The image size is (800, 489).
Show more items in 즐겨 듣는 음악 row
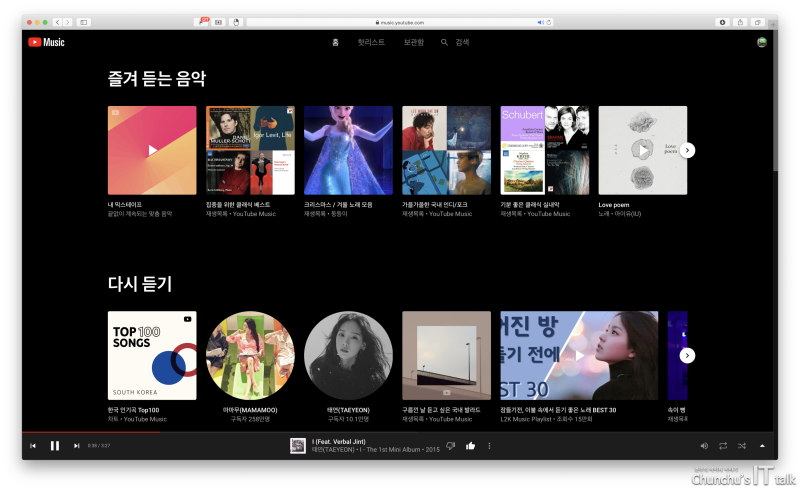(x=687, y=150)
